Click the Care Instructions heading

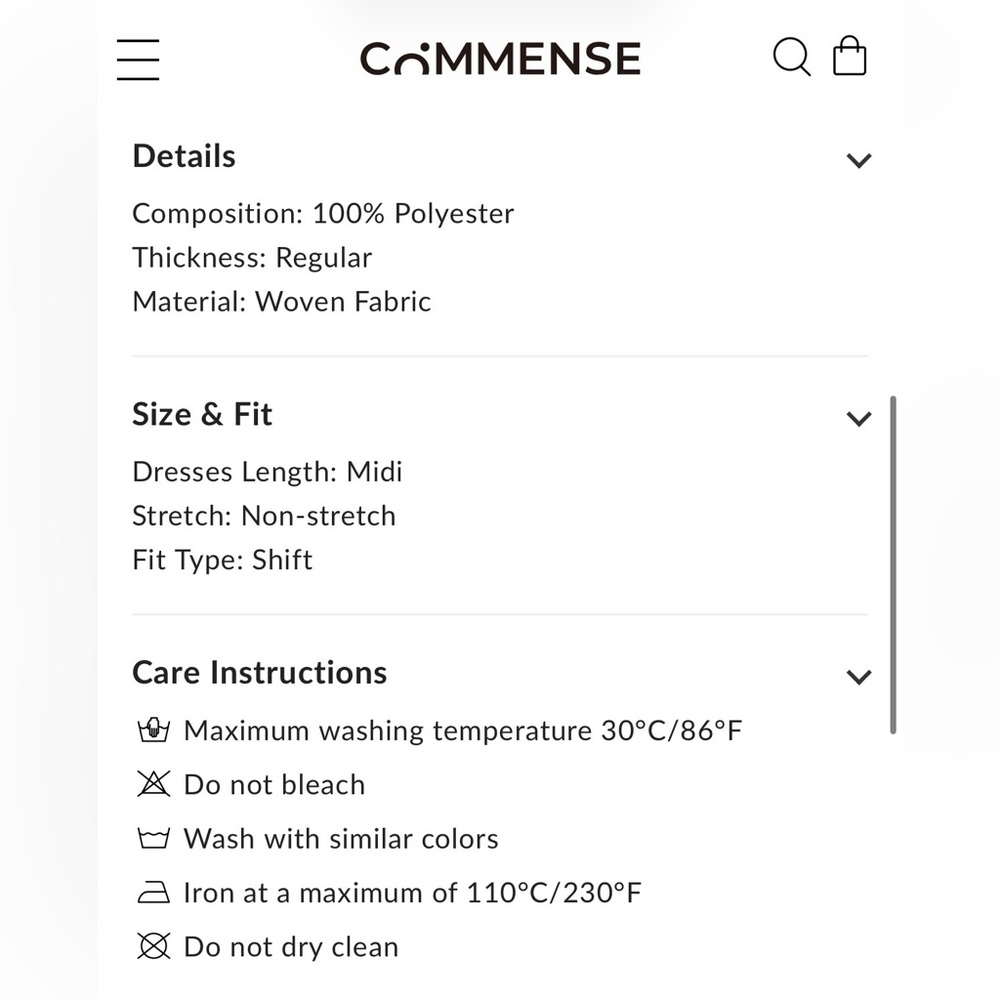(x=259, y=673)
